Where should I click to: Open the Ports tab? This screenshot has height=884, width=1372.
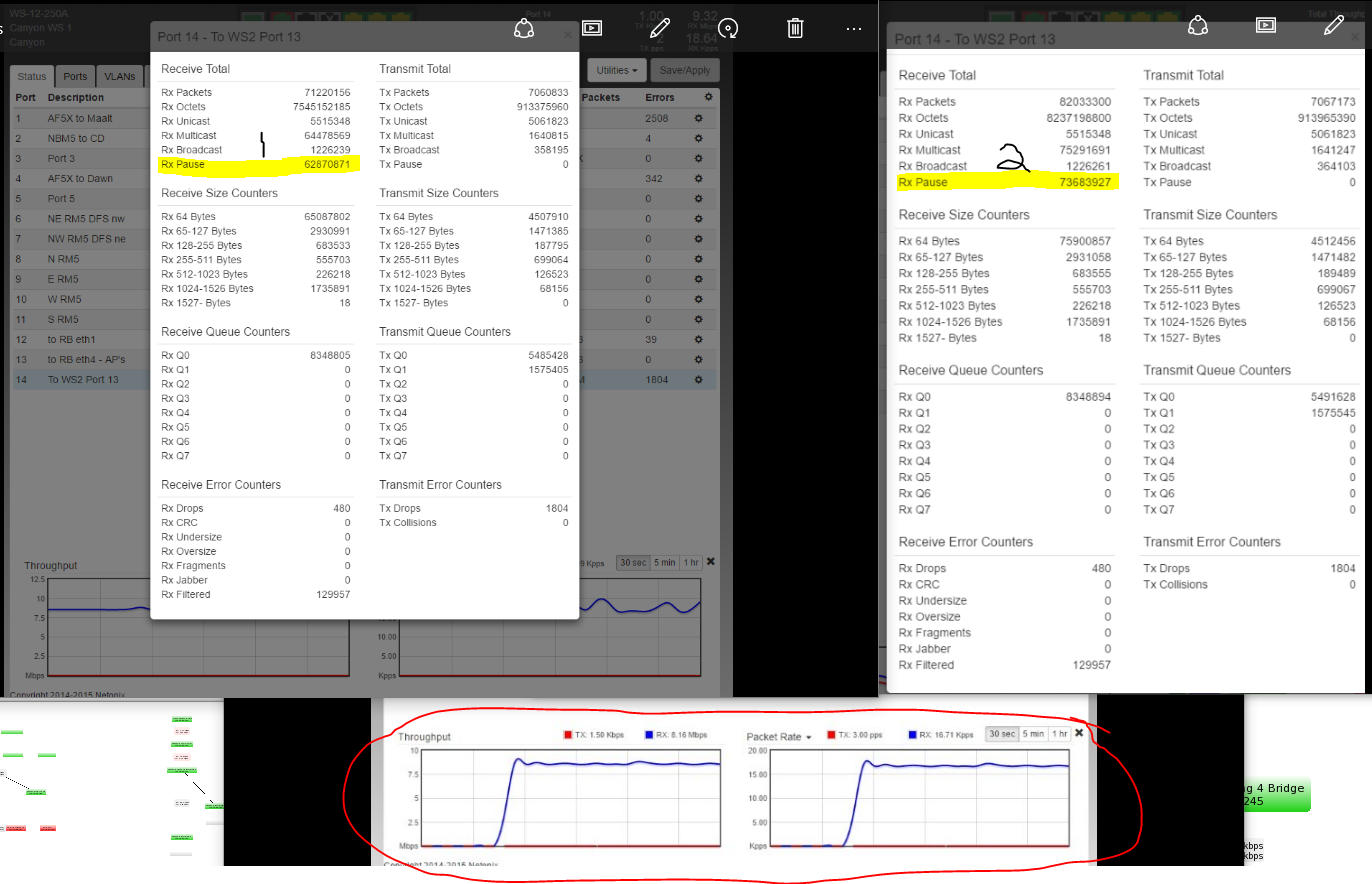[75, 77]
